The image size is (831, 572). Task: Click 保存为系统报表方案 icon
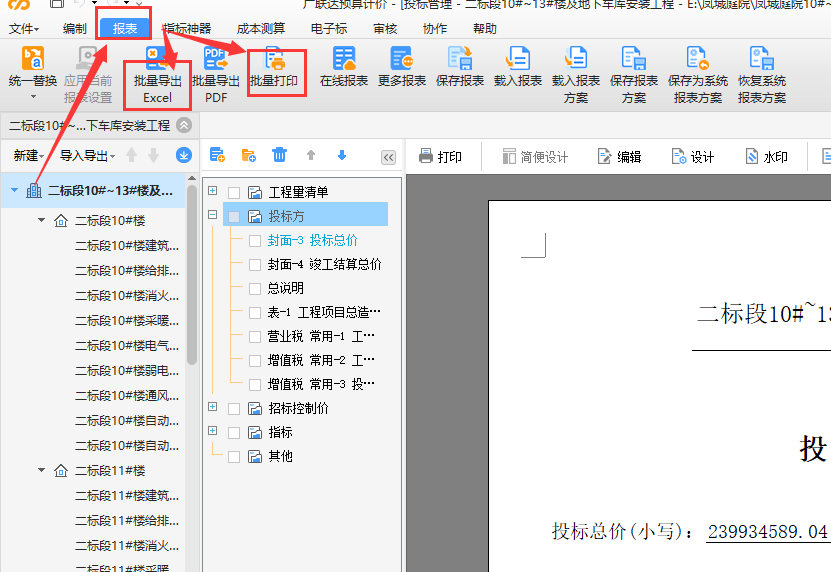click(x=697, y=58)
